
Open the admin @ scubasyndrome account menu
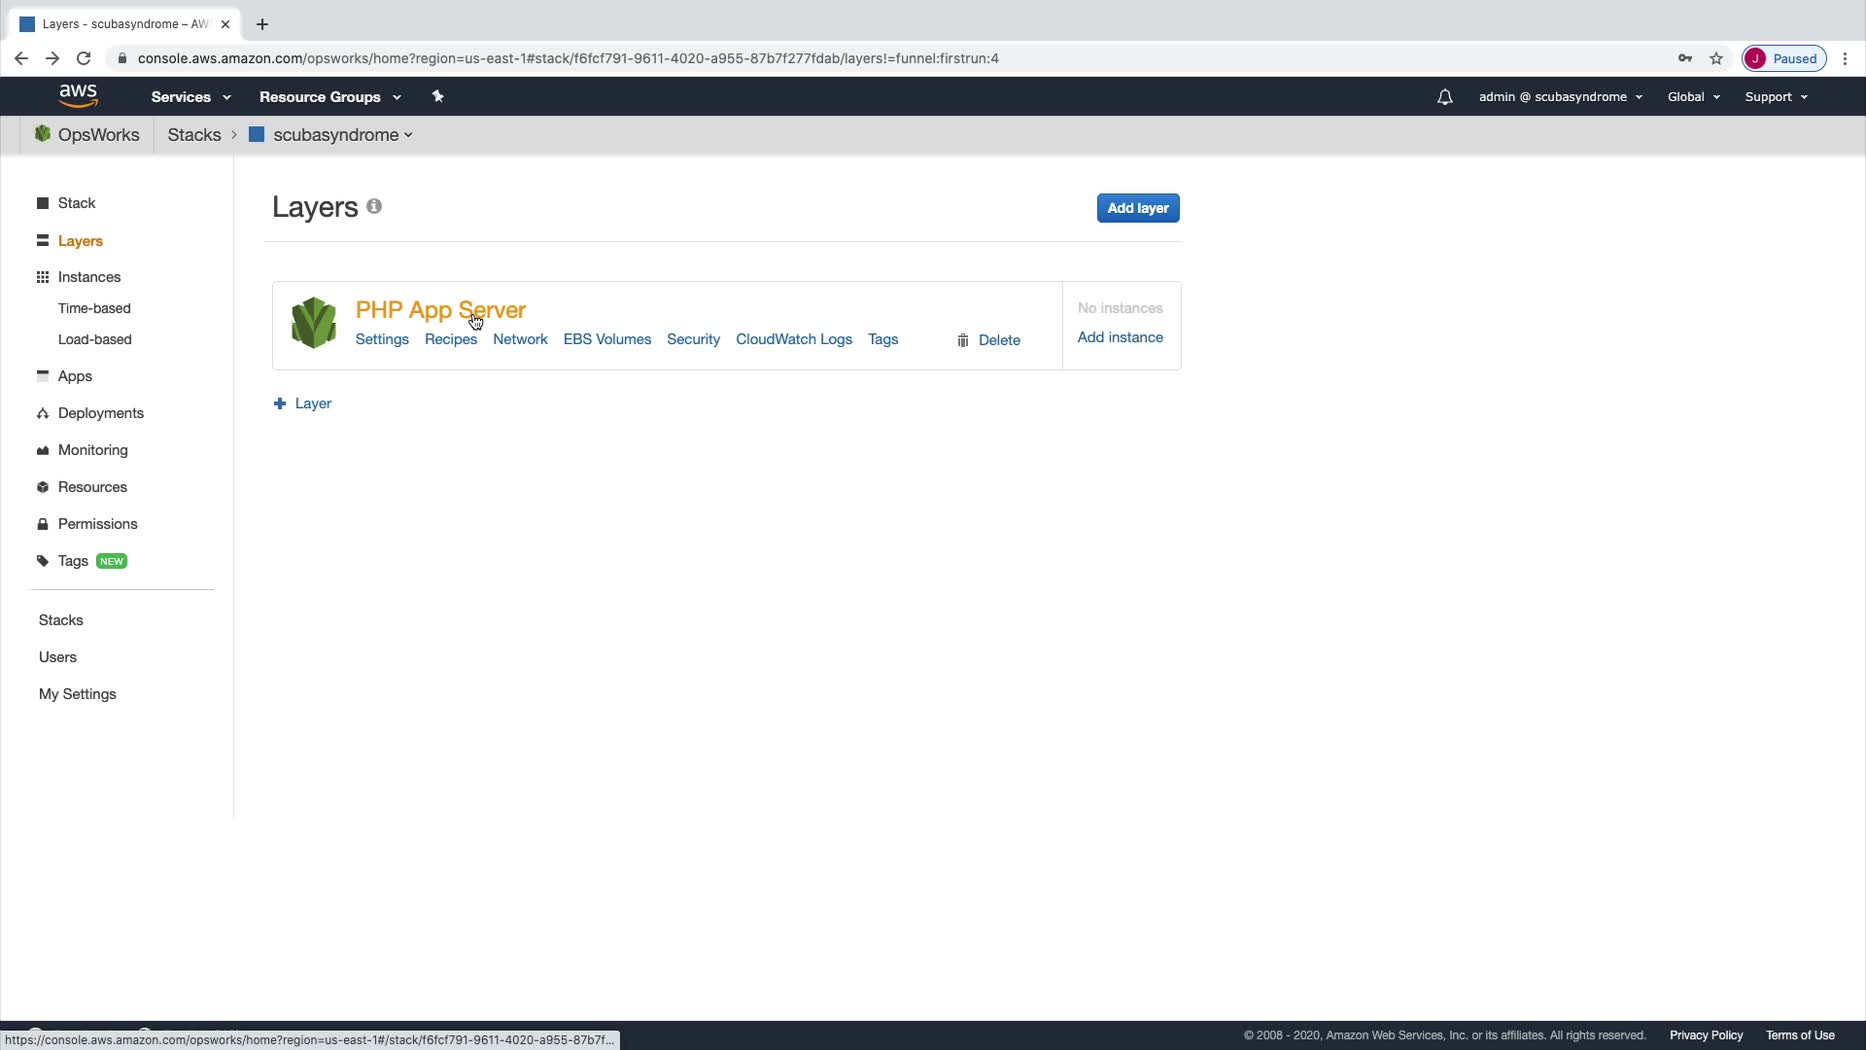tap(1560, 97)
